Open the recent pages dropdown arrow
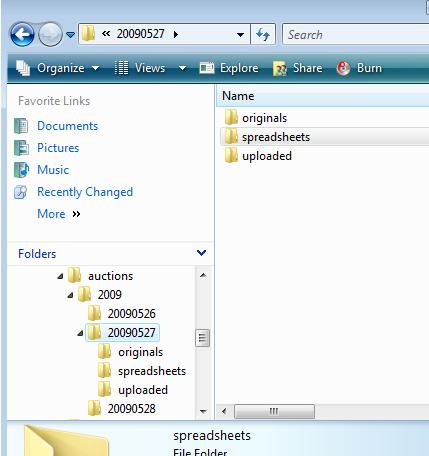 (x=70, y=34)
